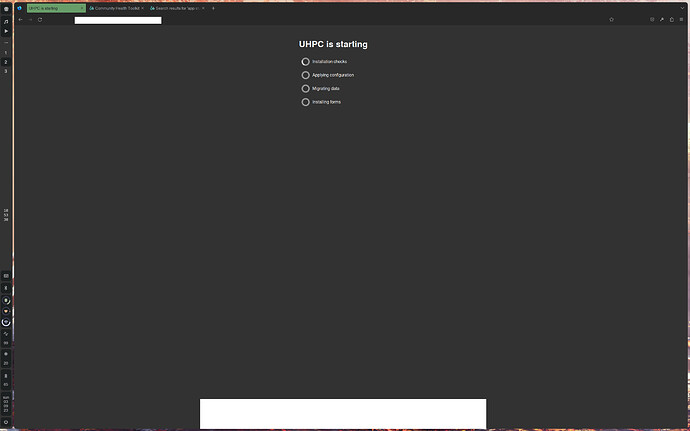
Task: Reload the current page
Action: click(x=40, y=19)
